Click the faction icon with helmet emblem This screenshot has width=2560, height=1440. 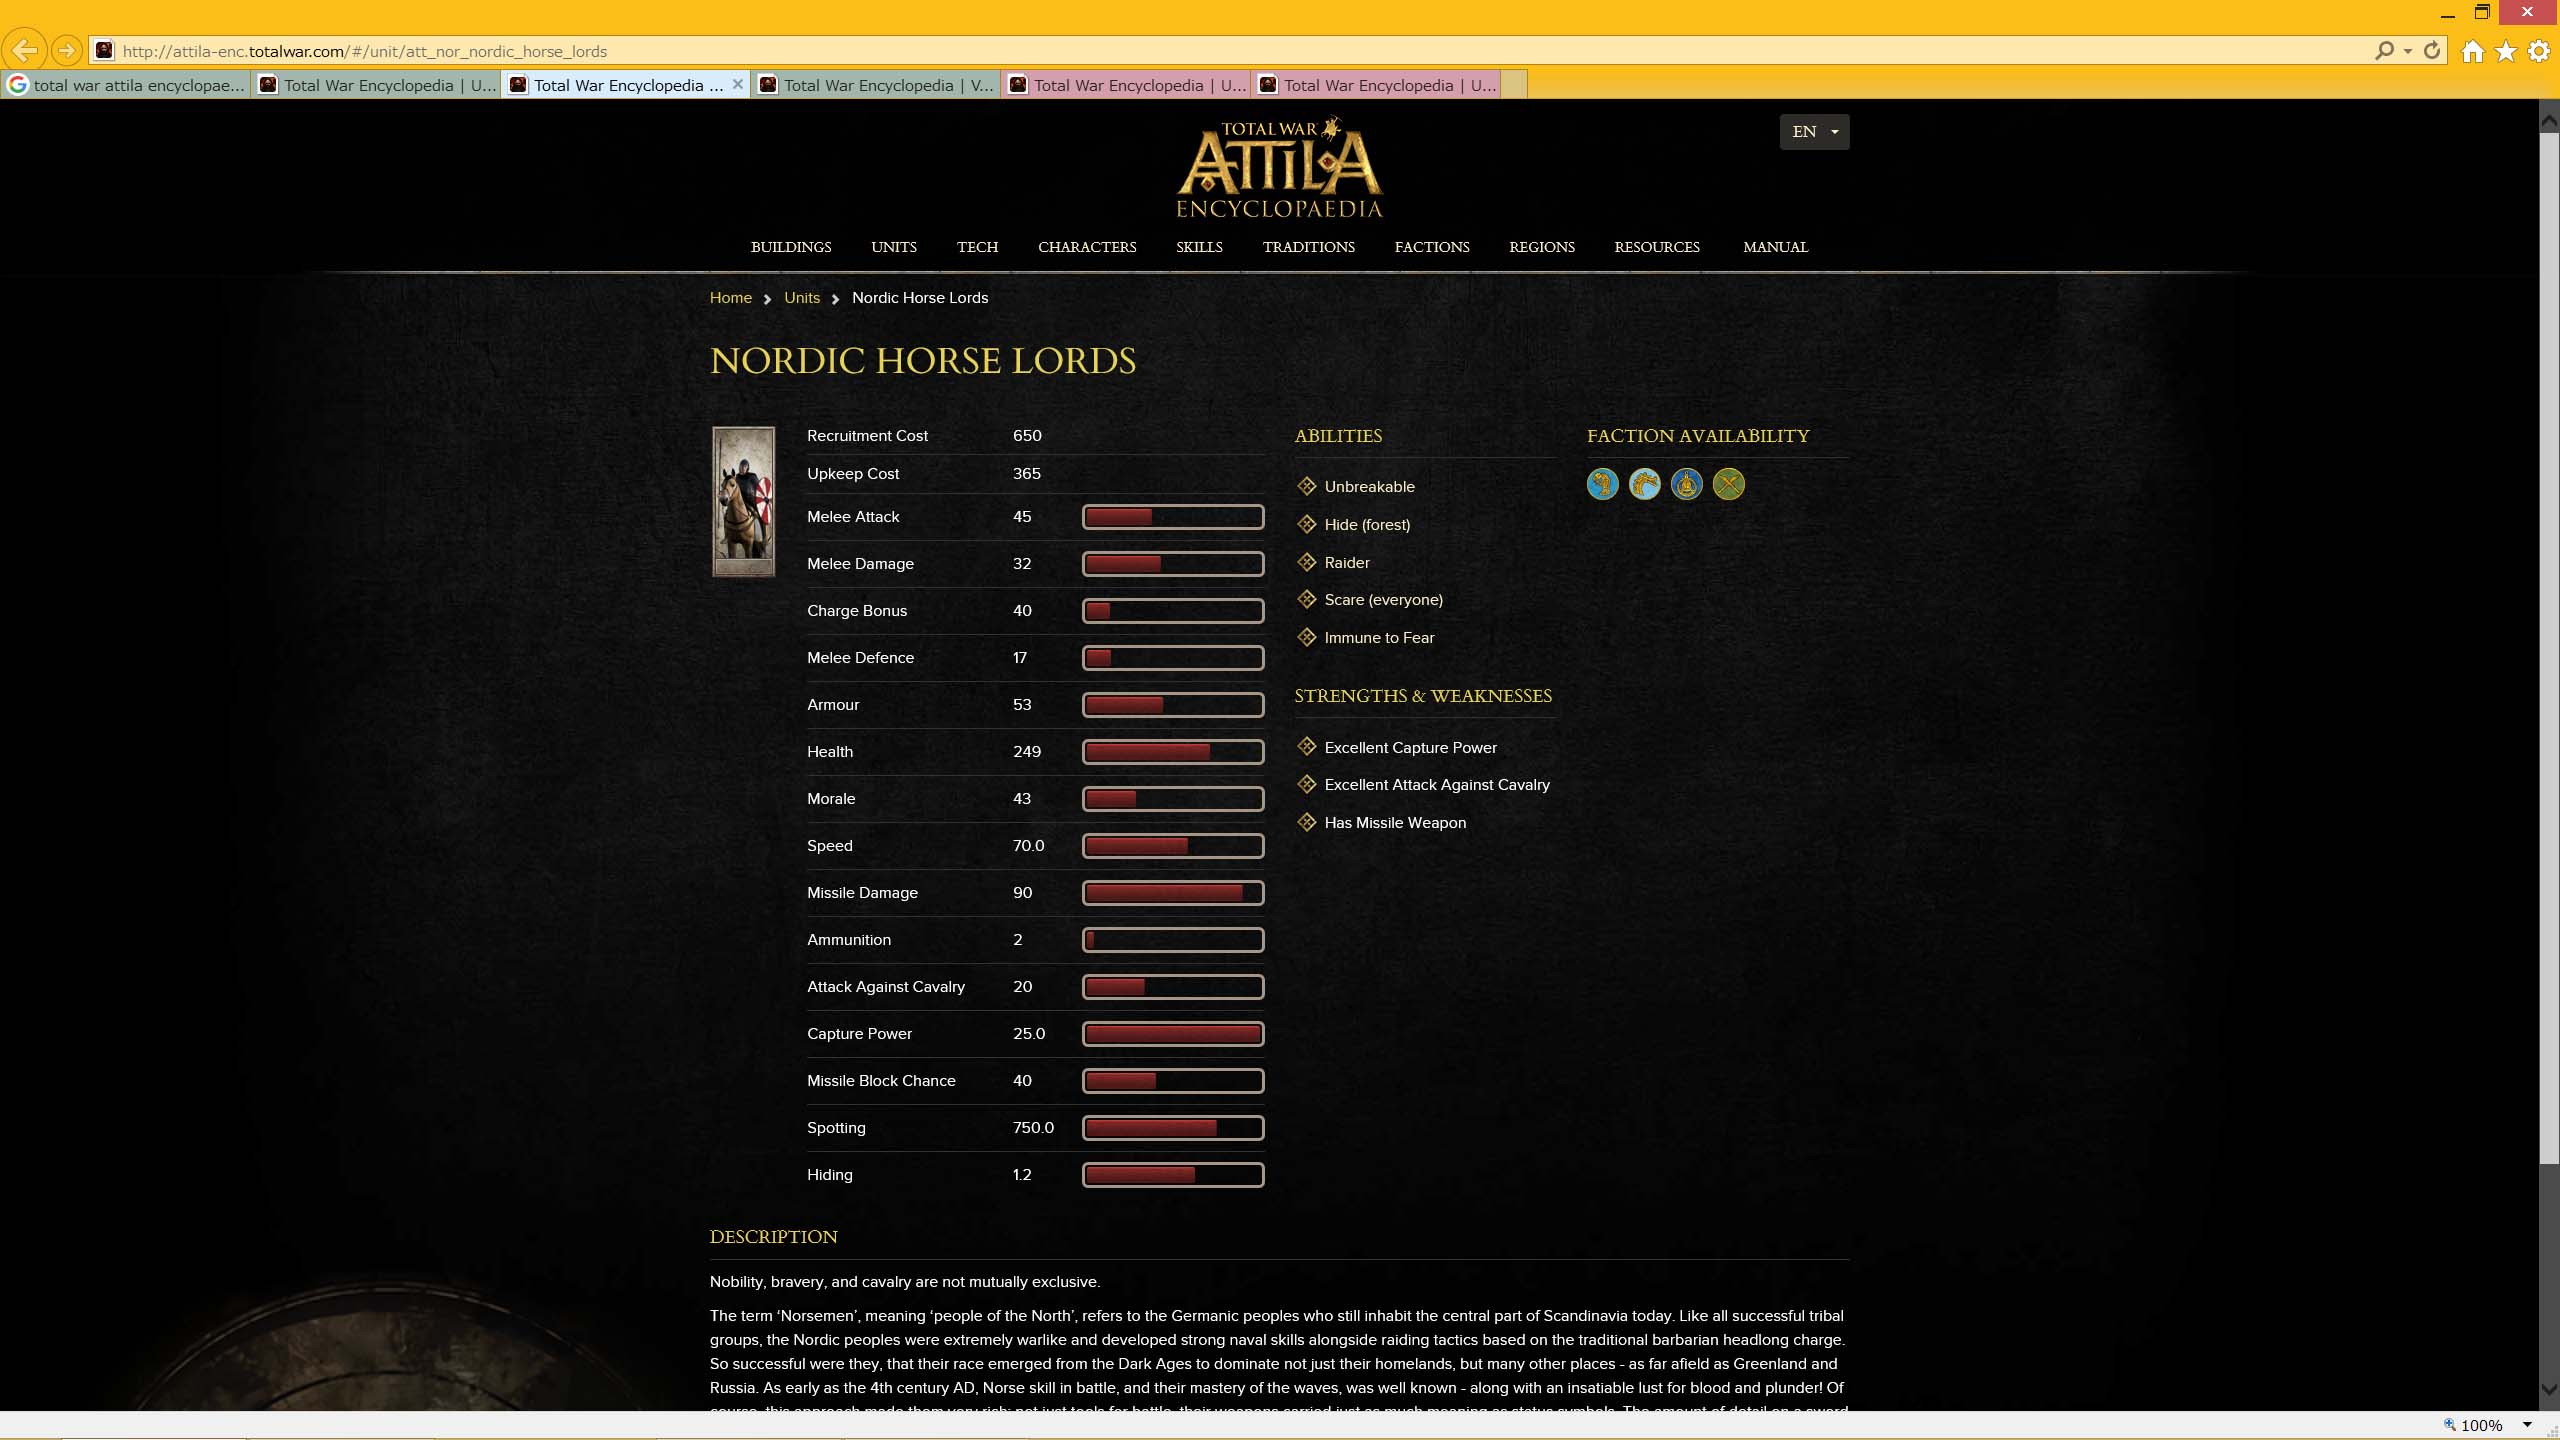pos(1687,485)
